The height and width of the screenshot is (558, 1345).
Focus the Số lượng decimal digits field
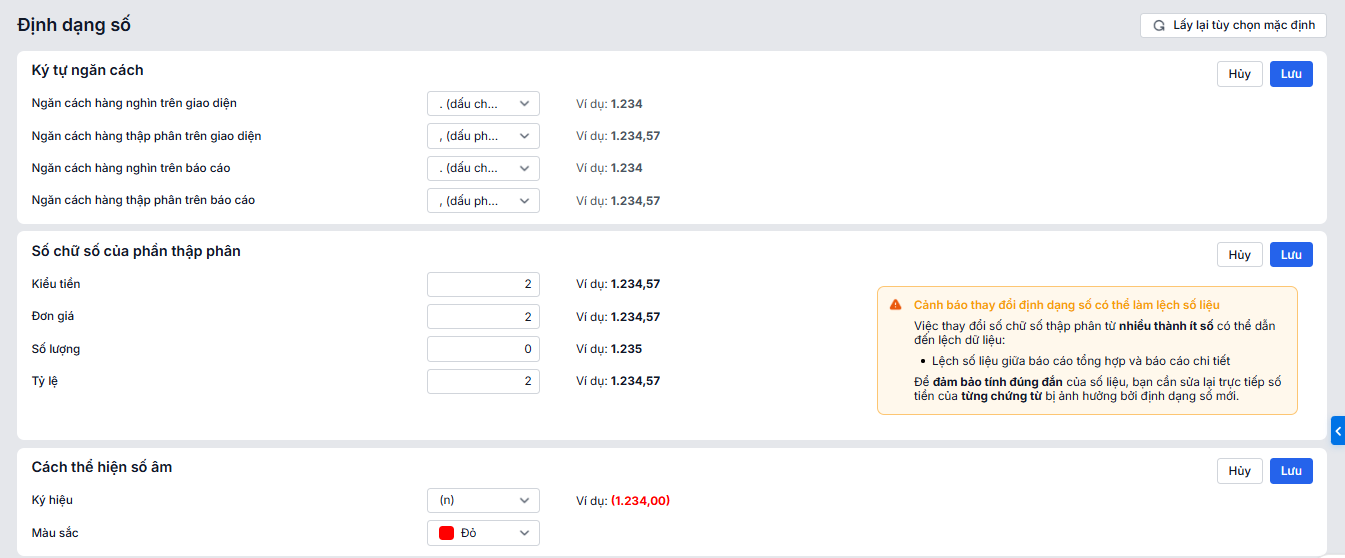483,349
